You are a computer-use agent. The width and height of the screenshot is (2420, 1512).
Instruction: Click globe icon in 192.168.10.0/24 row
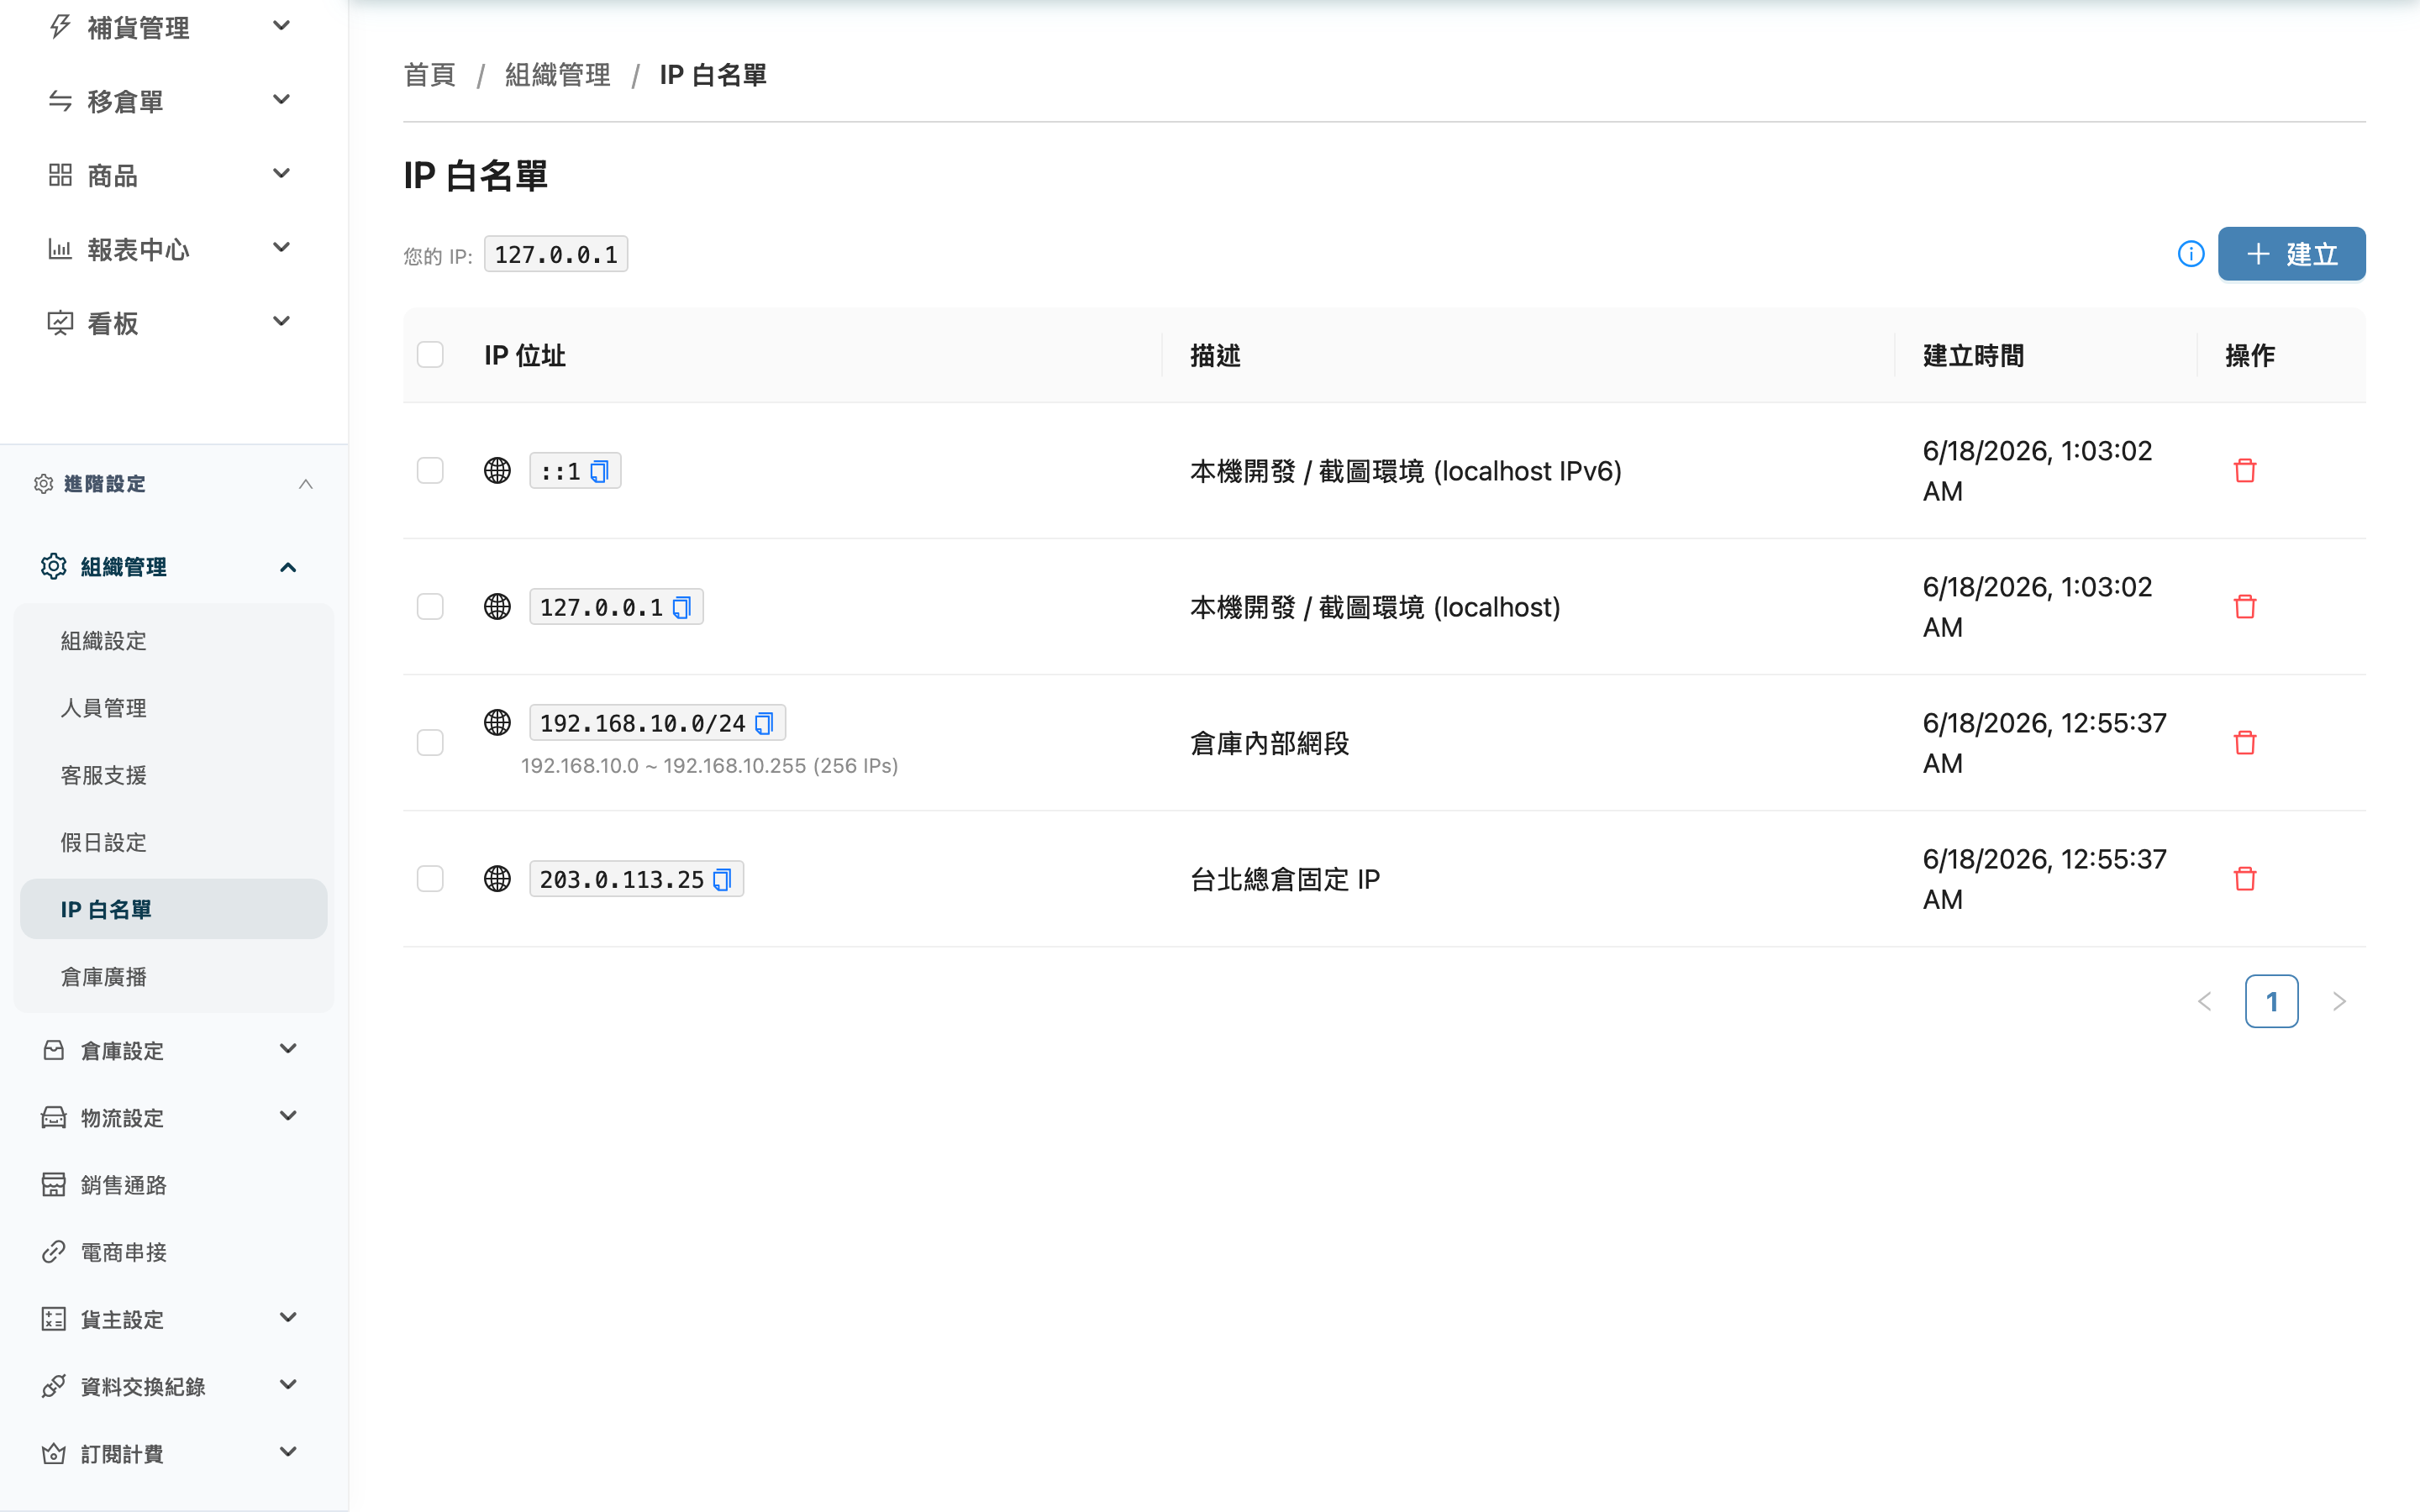(497, 722)
